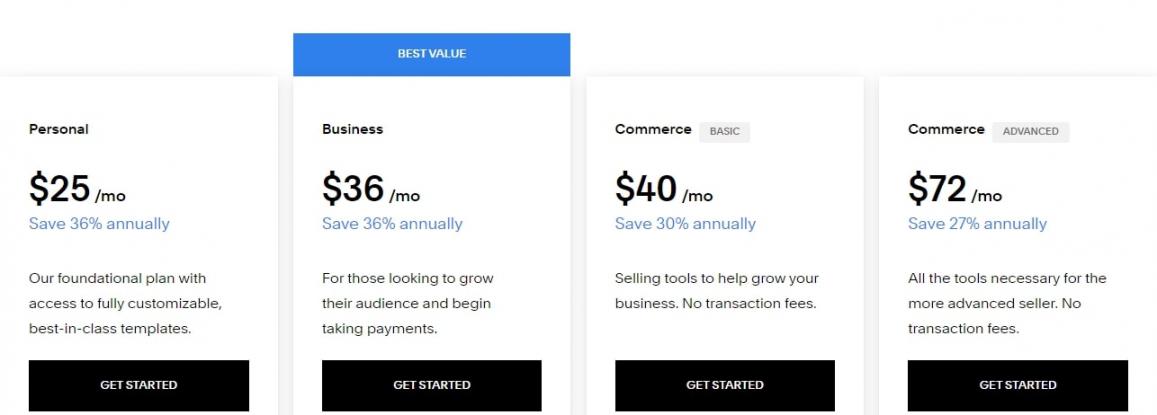The image size is (1157, 415).
Task: Click the $72 per month price
Action: point(954,189)
